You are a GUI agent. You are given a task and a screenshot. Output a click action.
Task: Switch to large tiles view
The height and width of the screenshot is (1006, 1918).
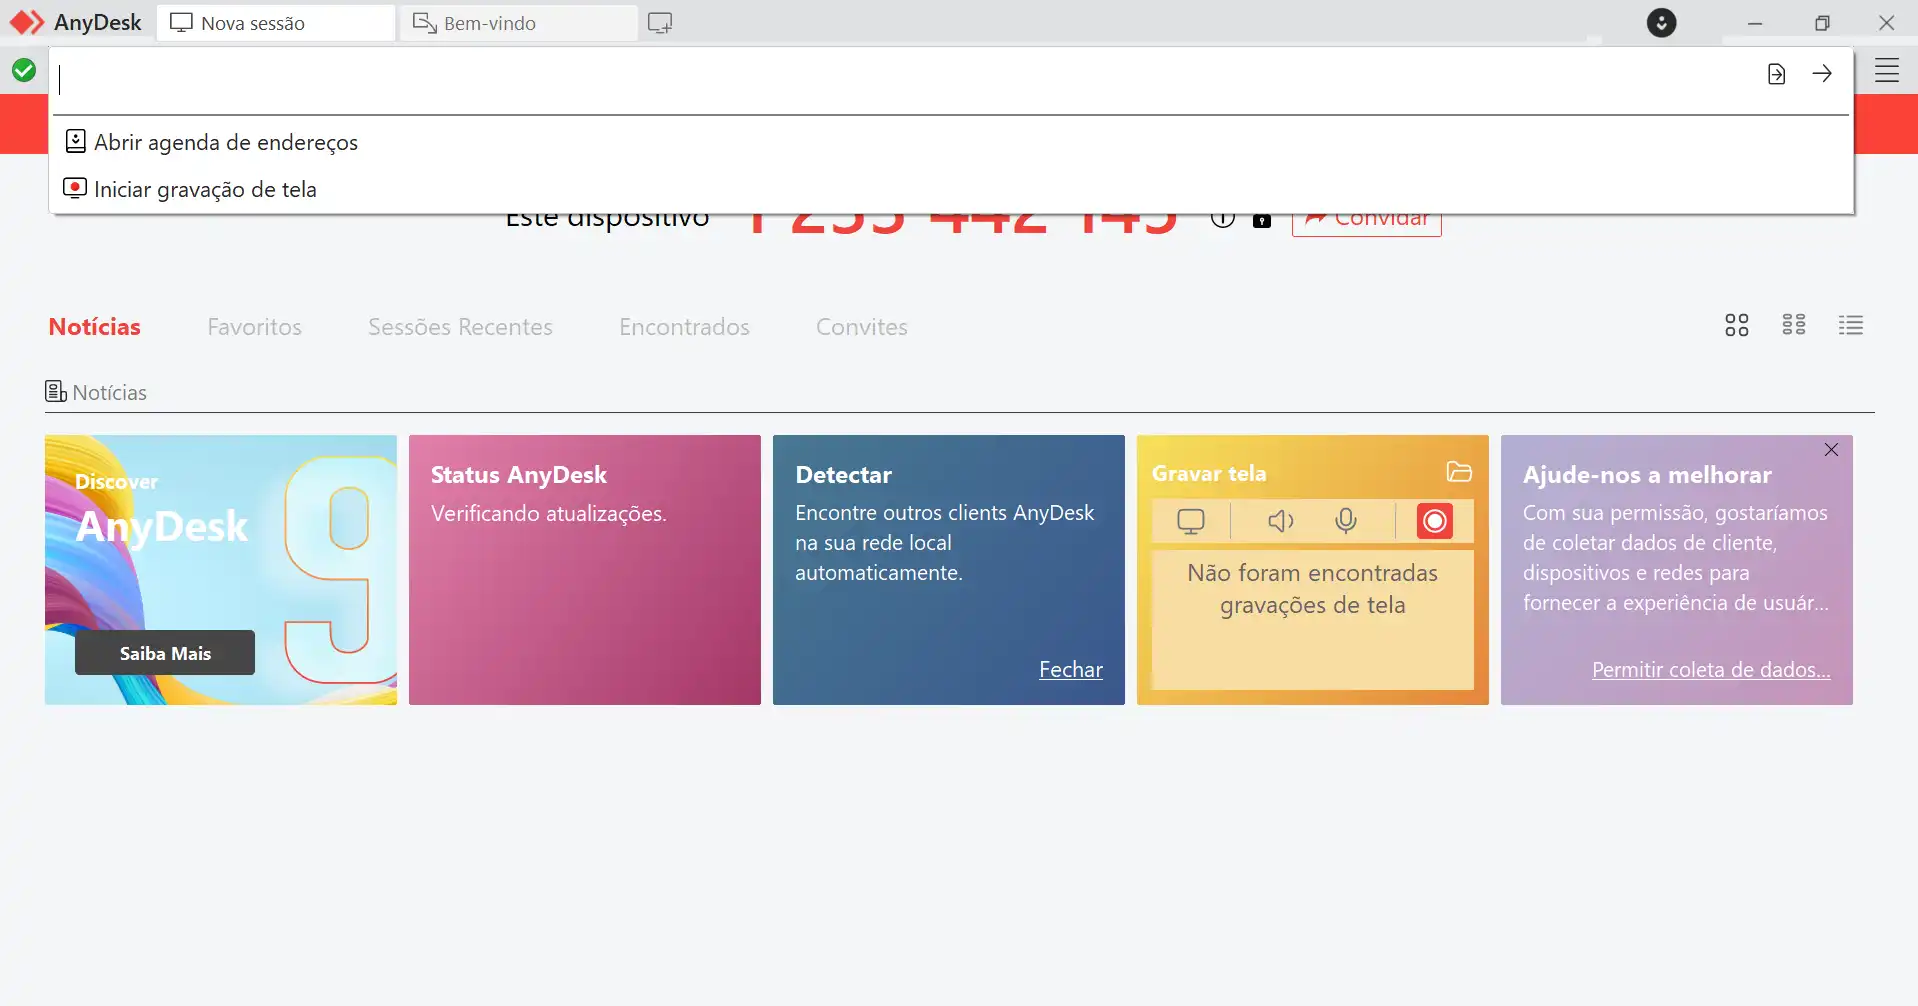point(1737,325)
